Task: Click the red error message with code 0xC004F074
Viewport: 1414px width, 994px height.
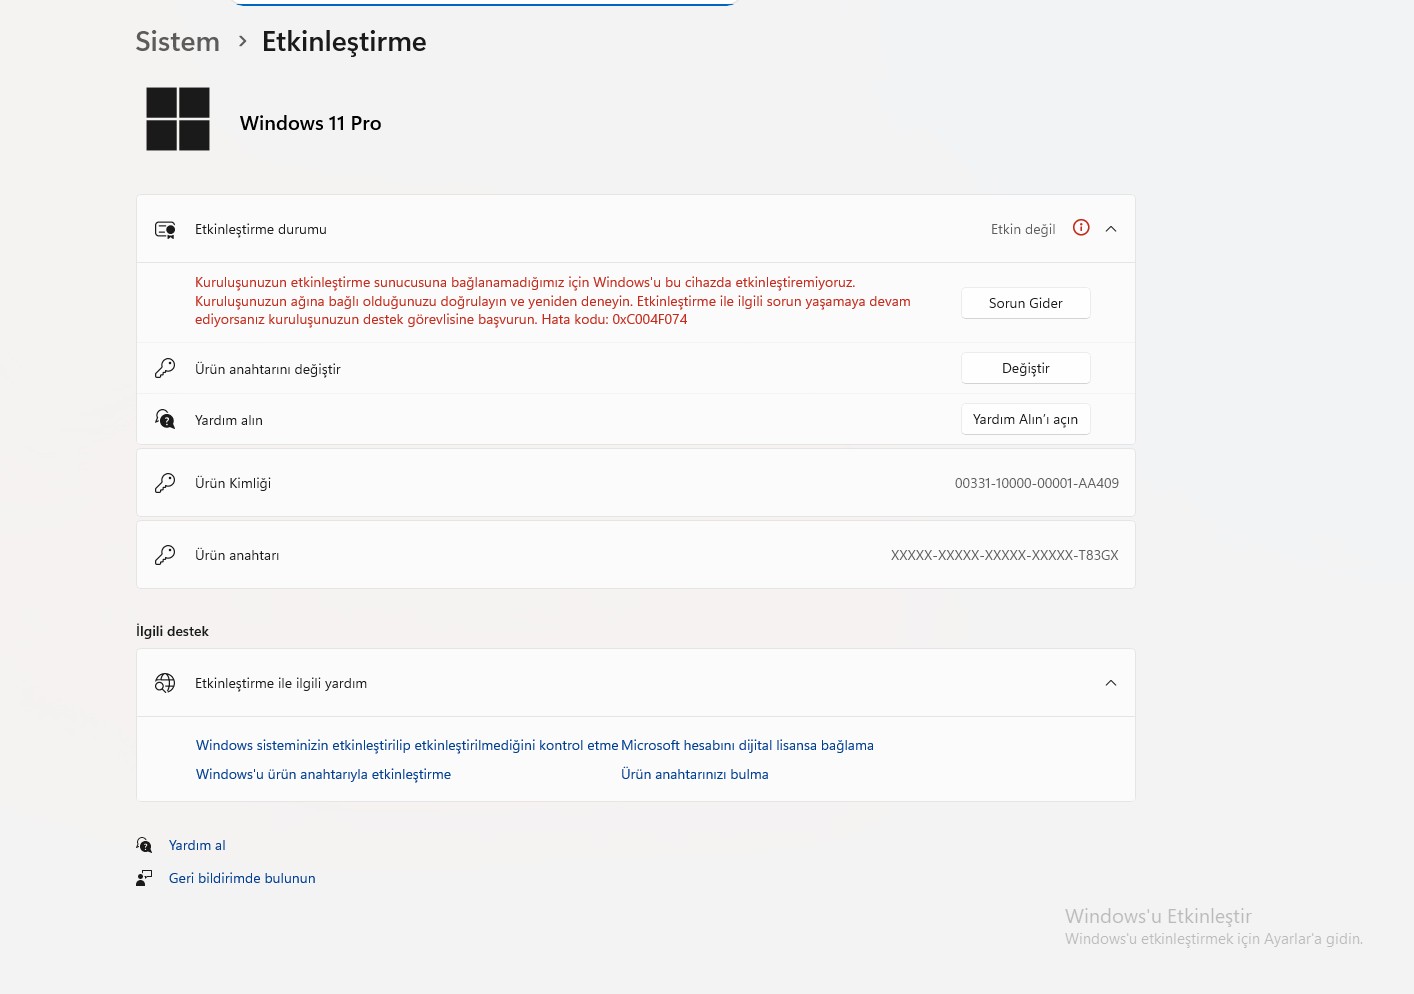Action: point(553,301)
